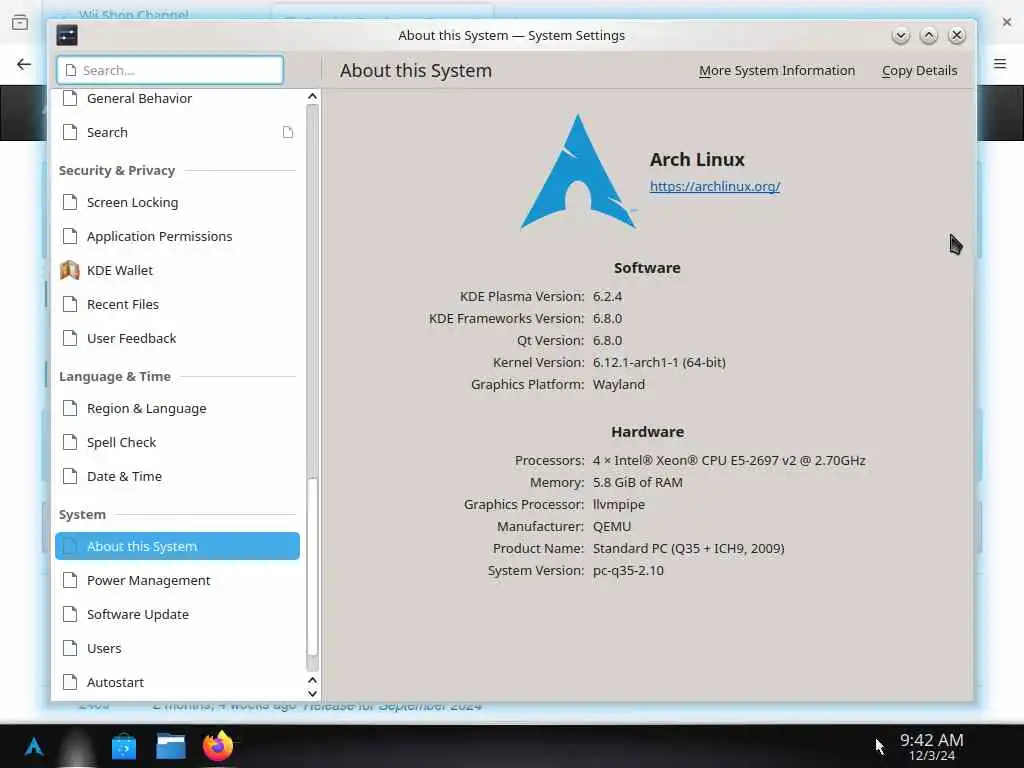Maximize the System Settings window
1024x768 pixels.
(929, 36)
